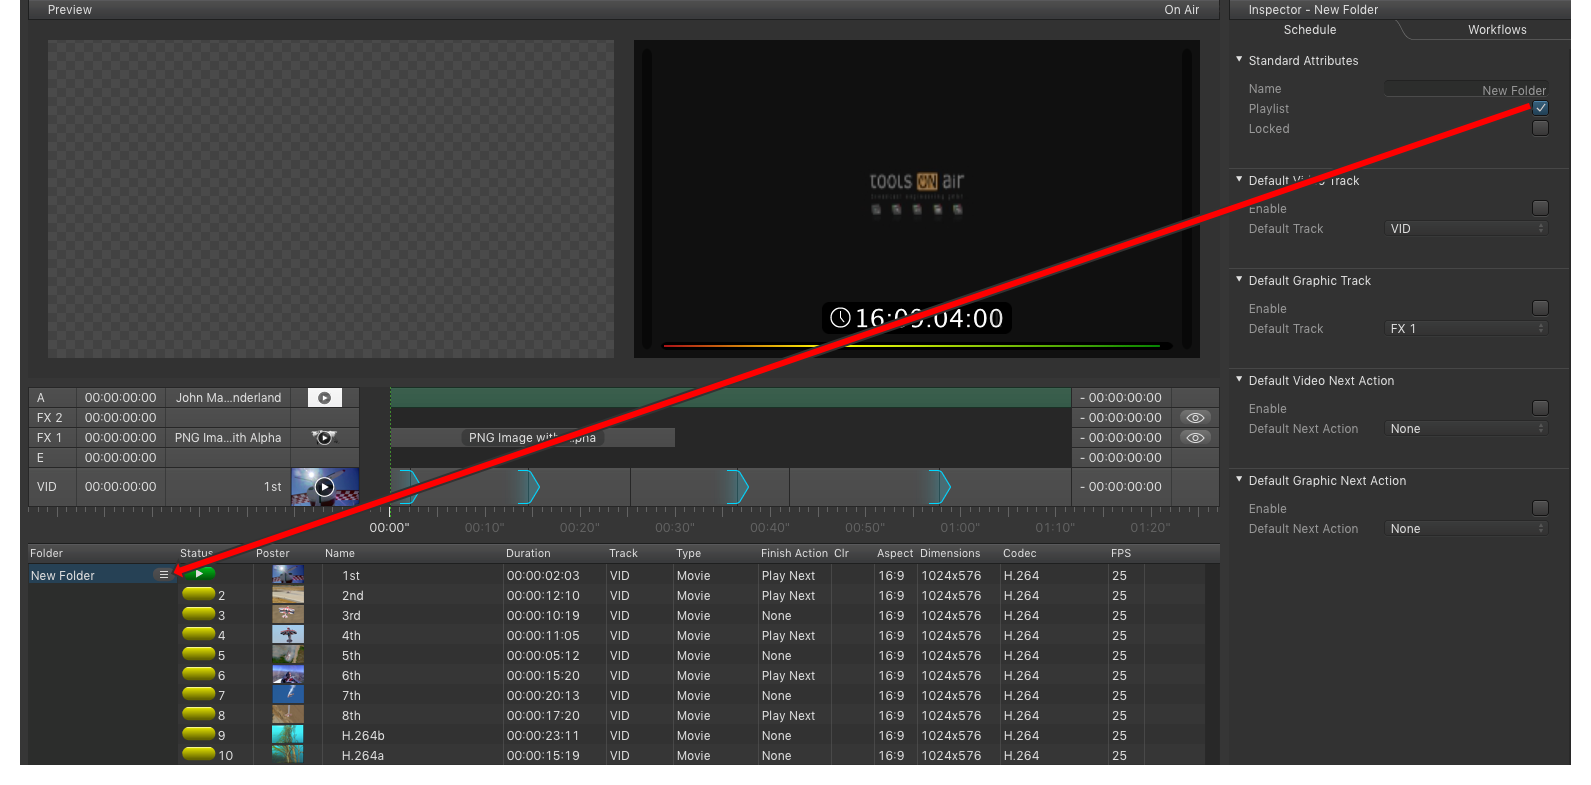This screenshot has width=1591, height=785.
Task: Sort the list by the Duration column header
Action: coord(528,553)
